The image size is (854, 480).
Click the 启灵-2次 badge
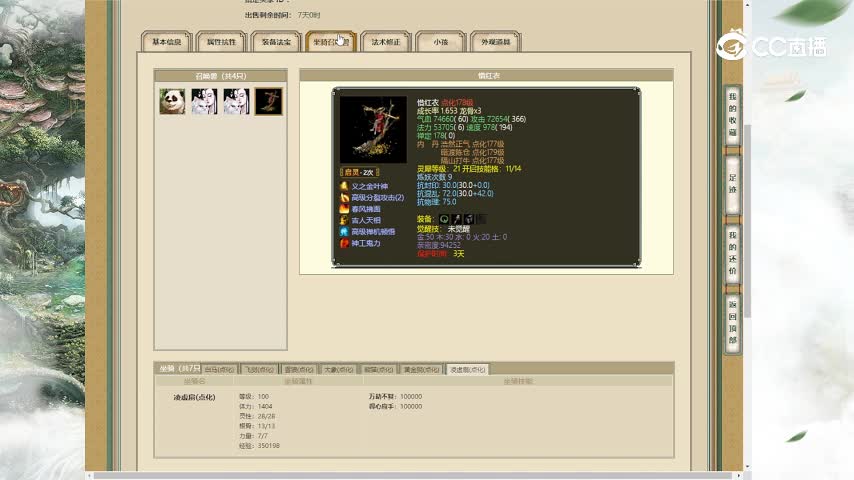click(x=359, y=173)
